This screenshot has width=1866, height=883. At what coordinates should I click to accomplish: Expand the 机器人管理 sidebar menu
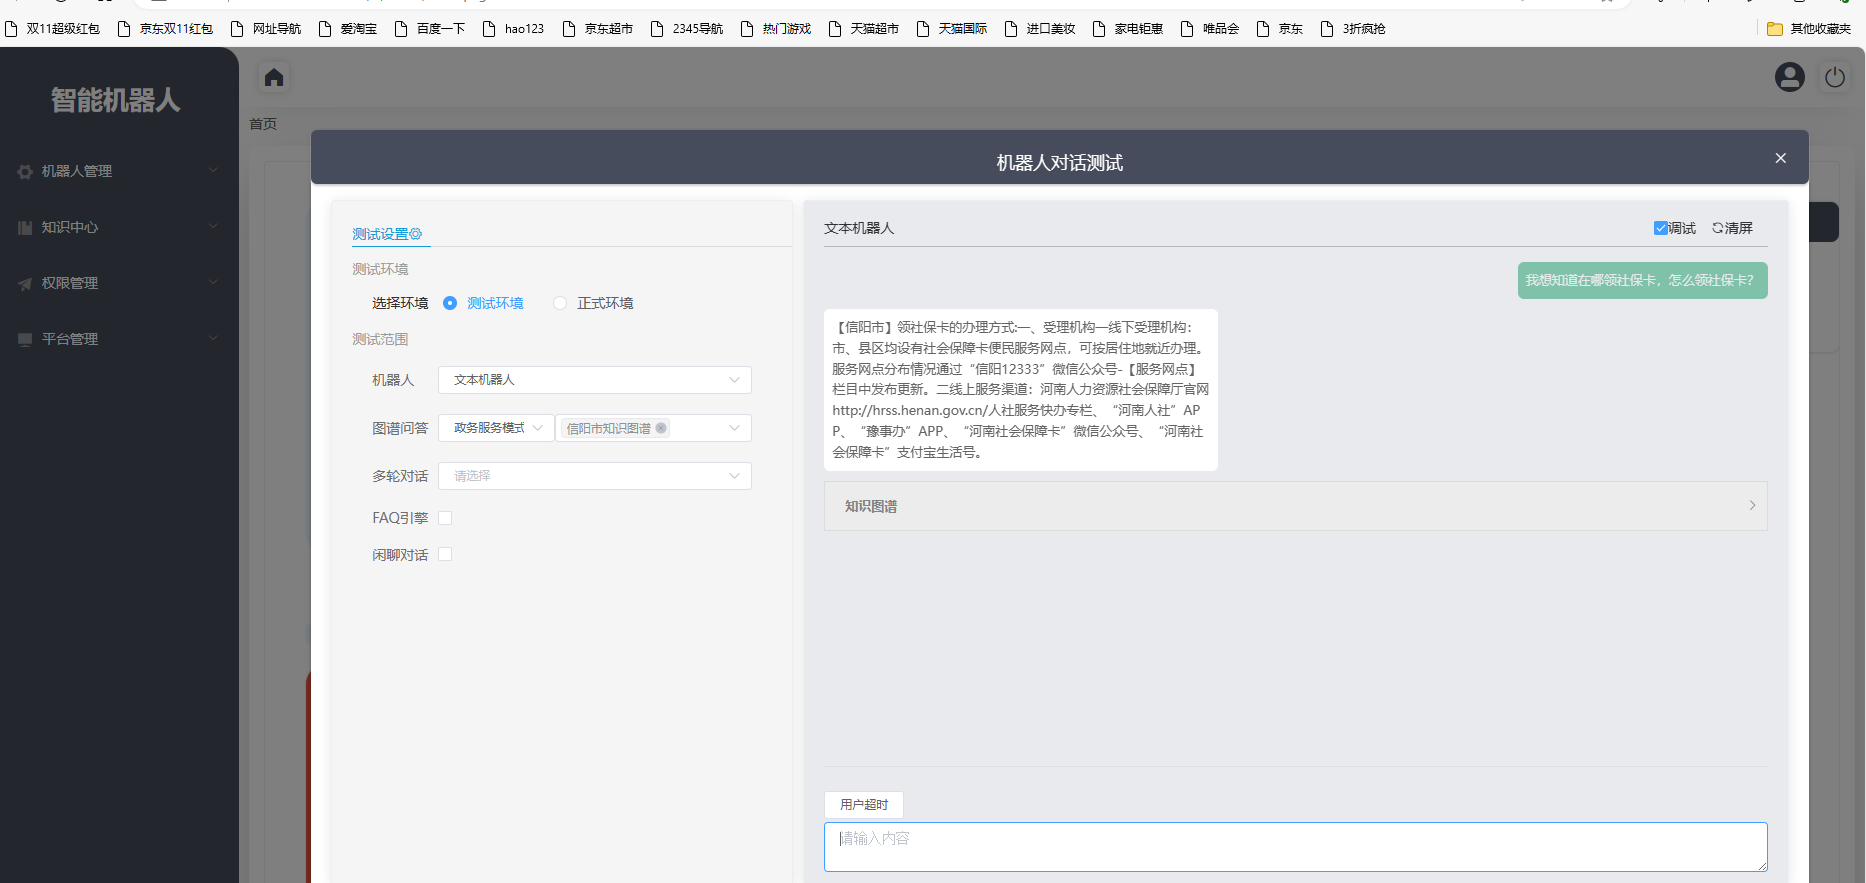[119, 172]
